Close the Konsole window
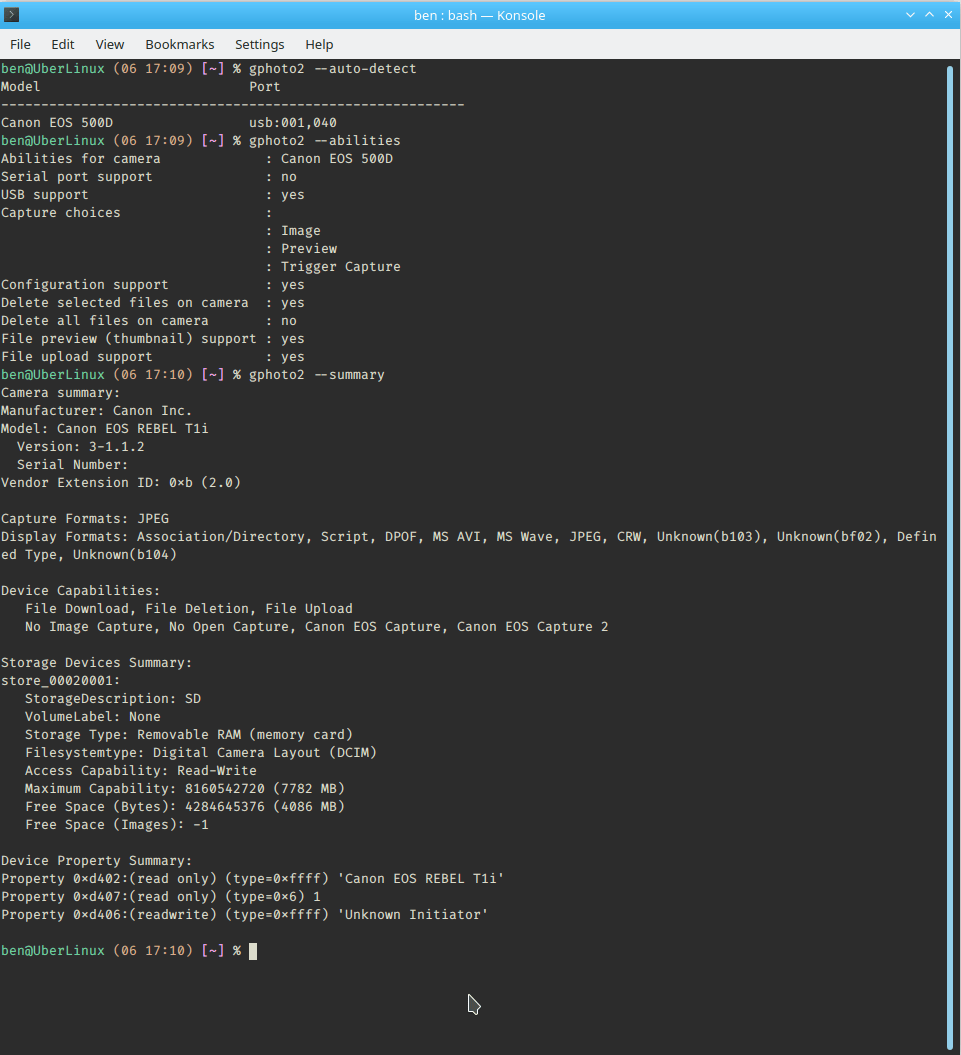 pos(949,15)
